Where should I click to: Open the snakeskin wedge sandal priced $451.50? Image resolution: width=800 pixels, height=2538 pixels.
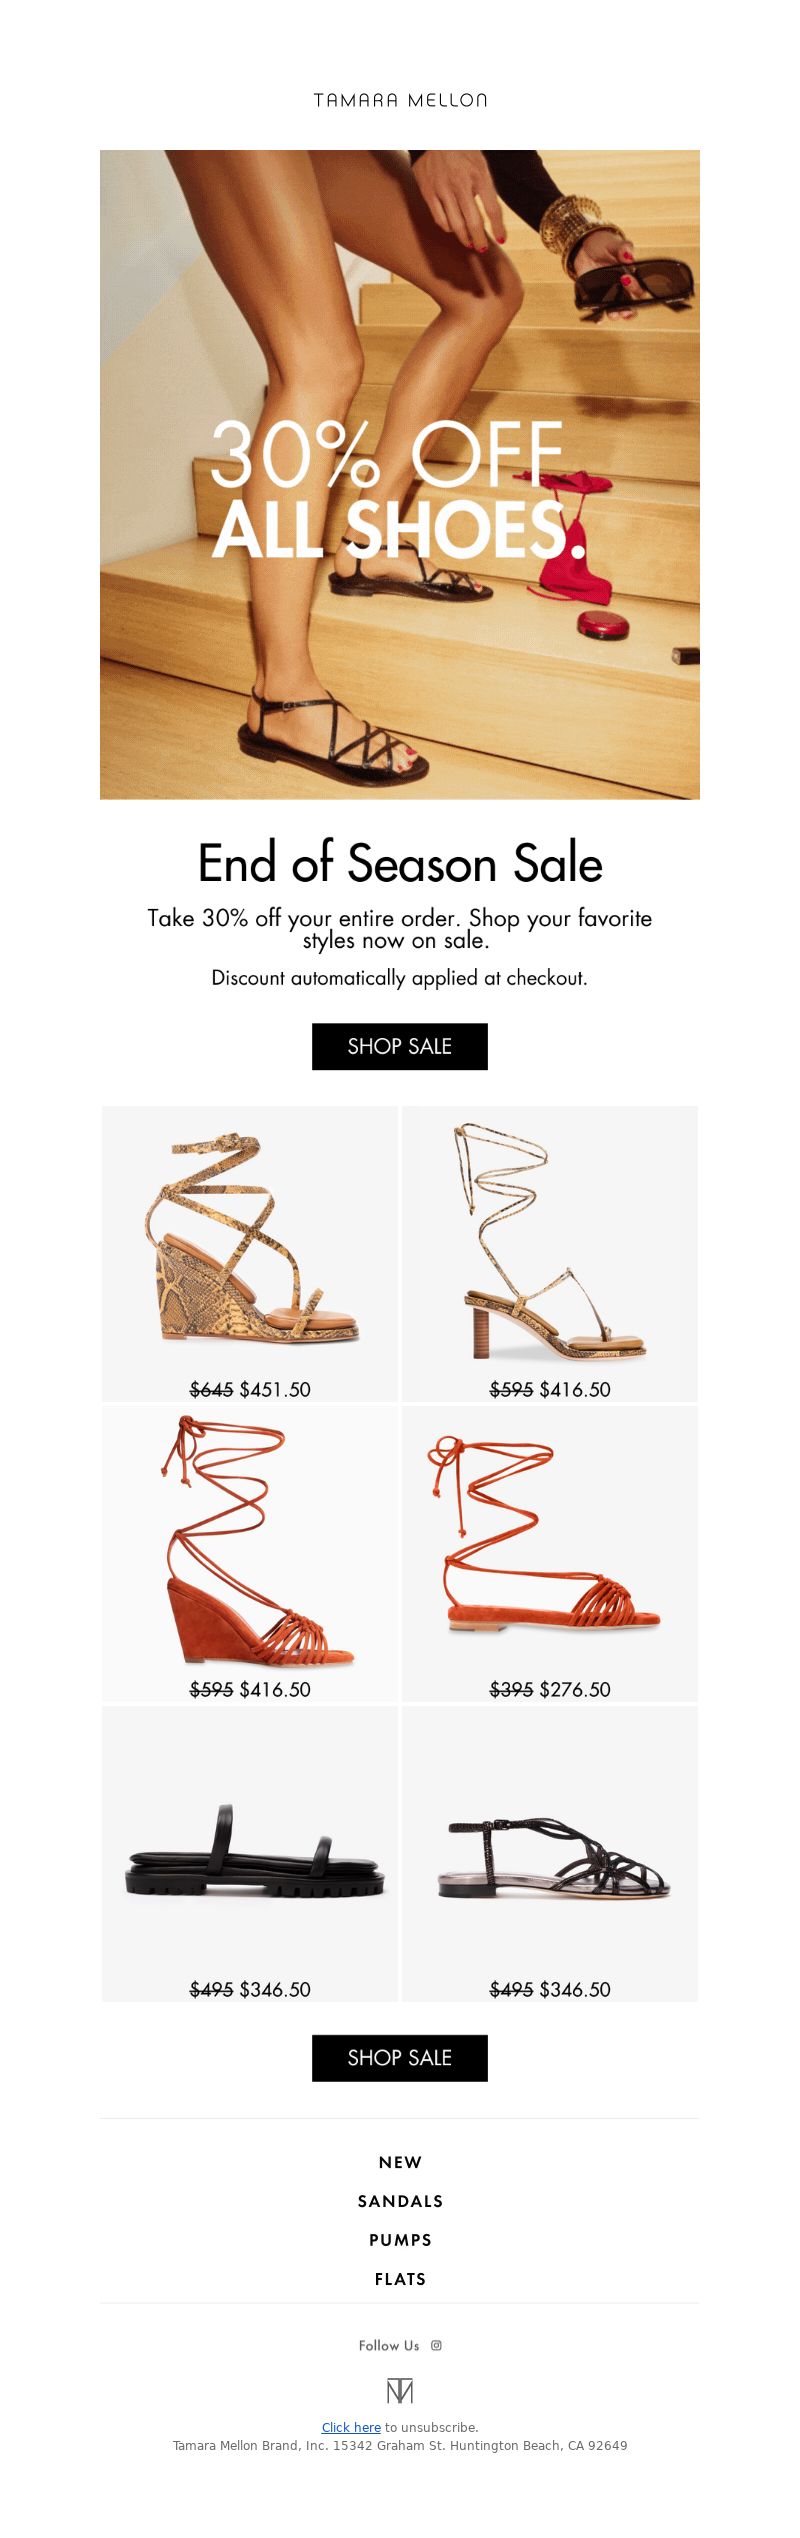[250, 1254]
